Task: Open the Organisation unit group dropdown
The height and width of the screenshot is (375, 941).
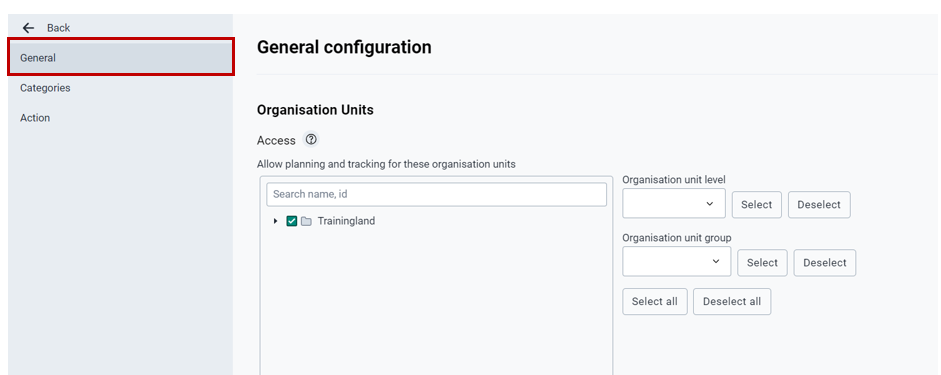Action: coord(676,262)
